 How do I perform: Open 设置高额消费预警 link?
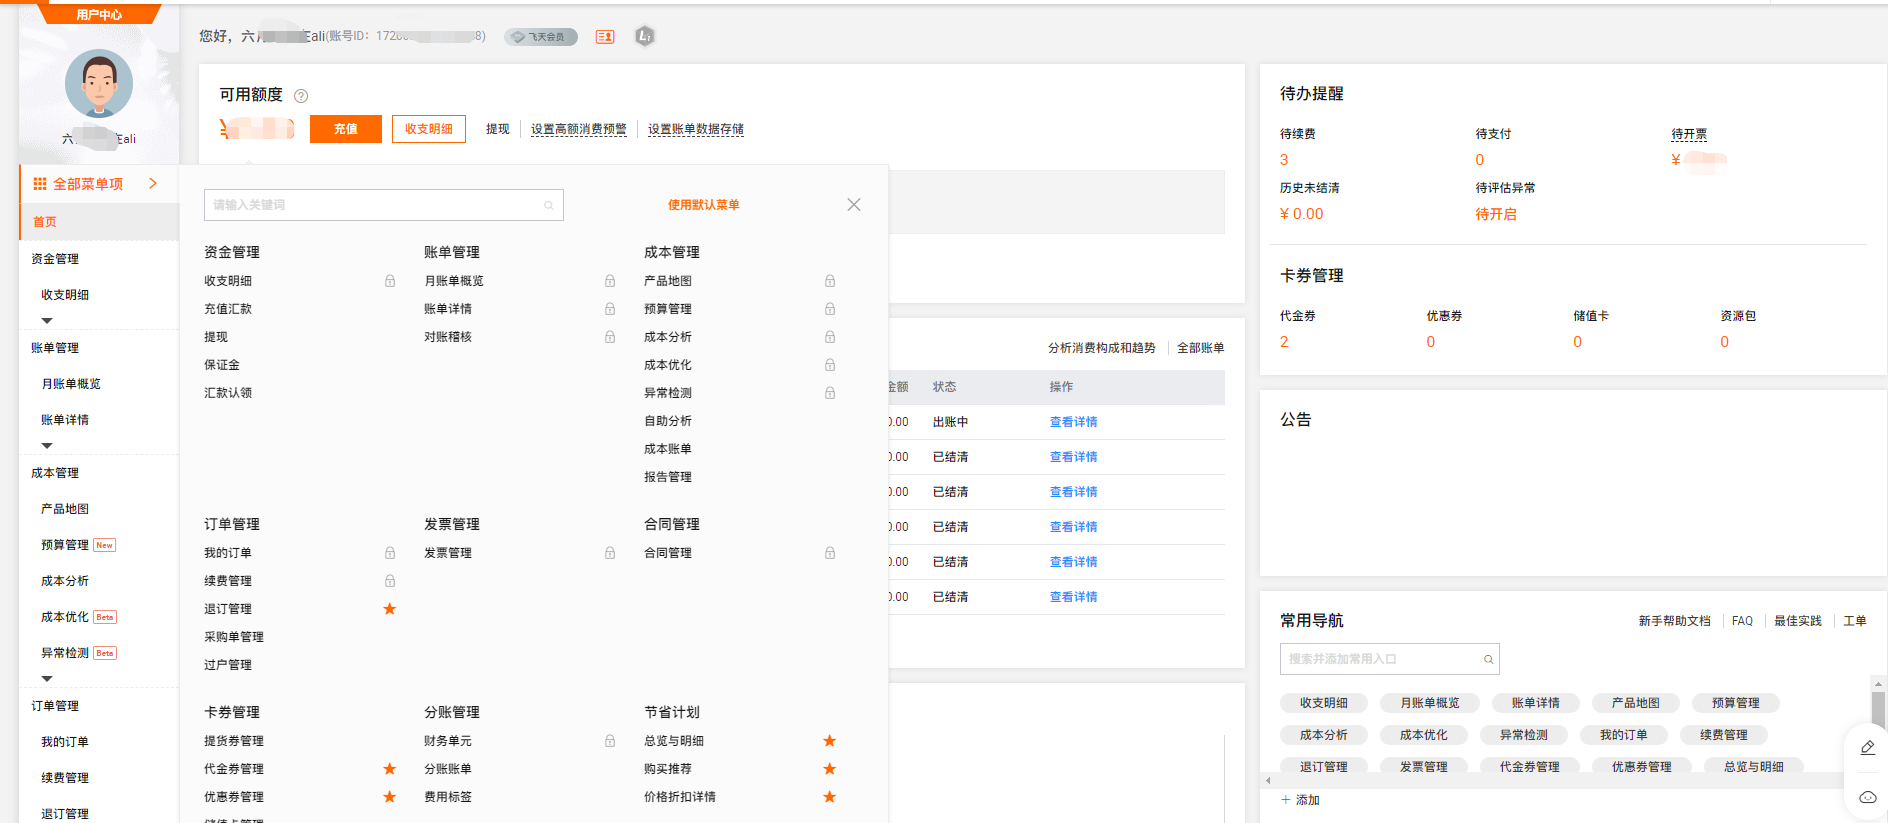[579, 129]
